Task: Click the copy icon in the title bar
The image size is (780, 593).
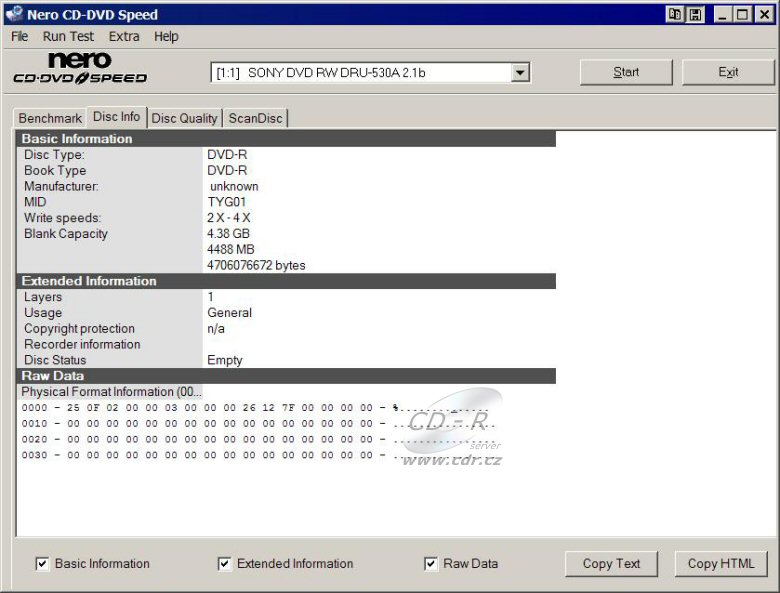Action: point(675,15)
